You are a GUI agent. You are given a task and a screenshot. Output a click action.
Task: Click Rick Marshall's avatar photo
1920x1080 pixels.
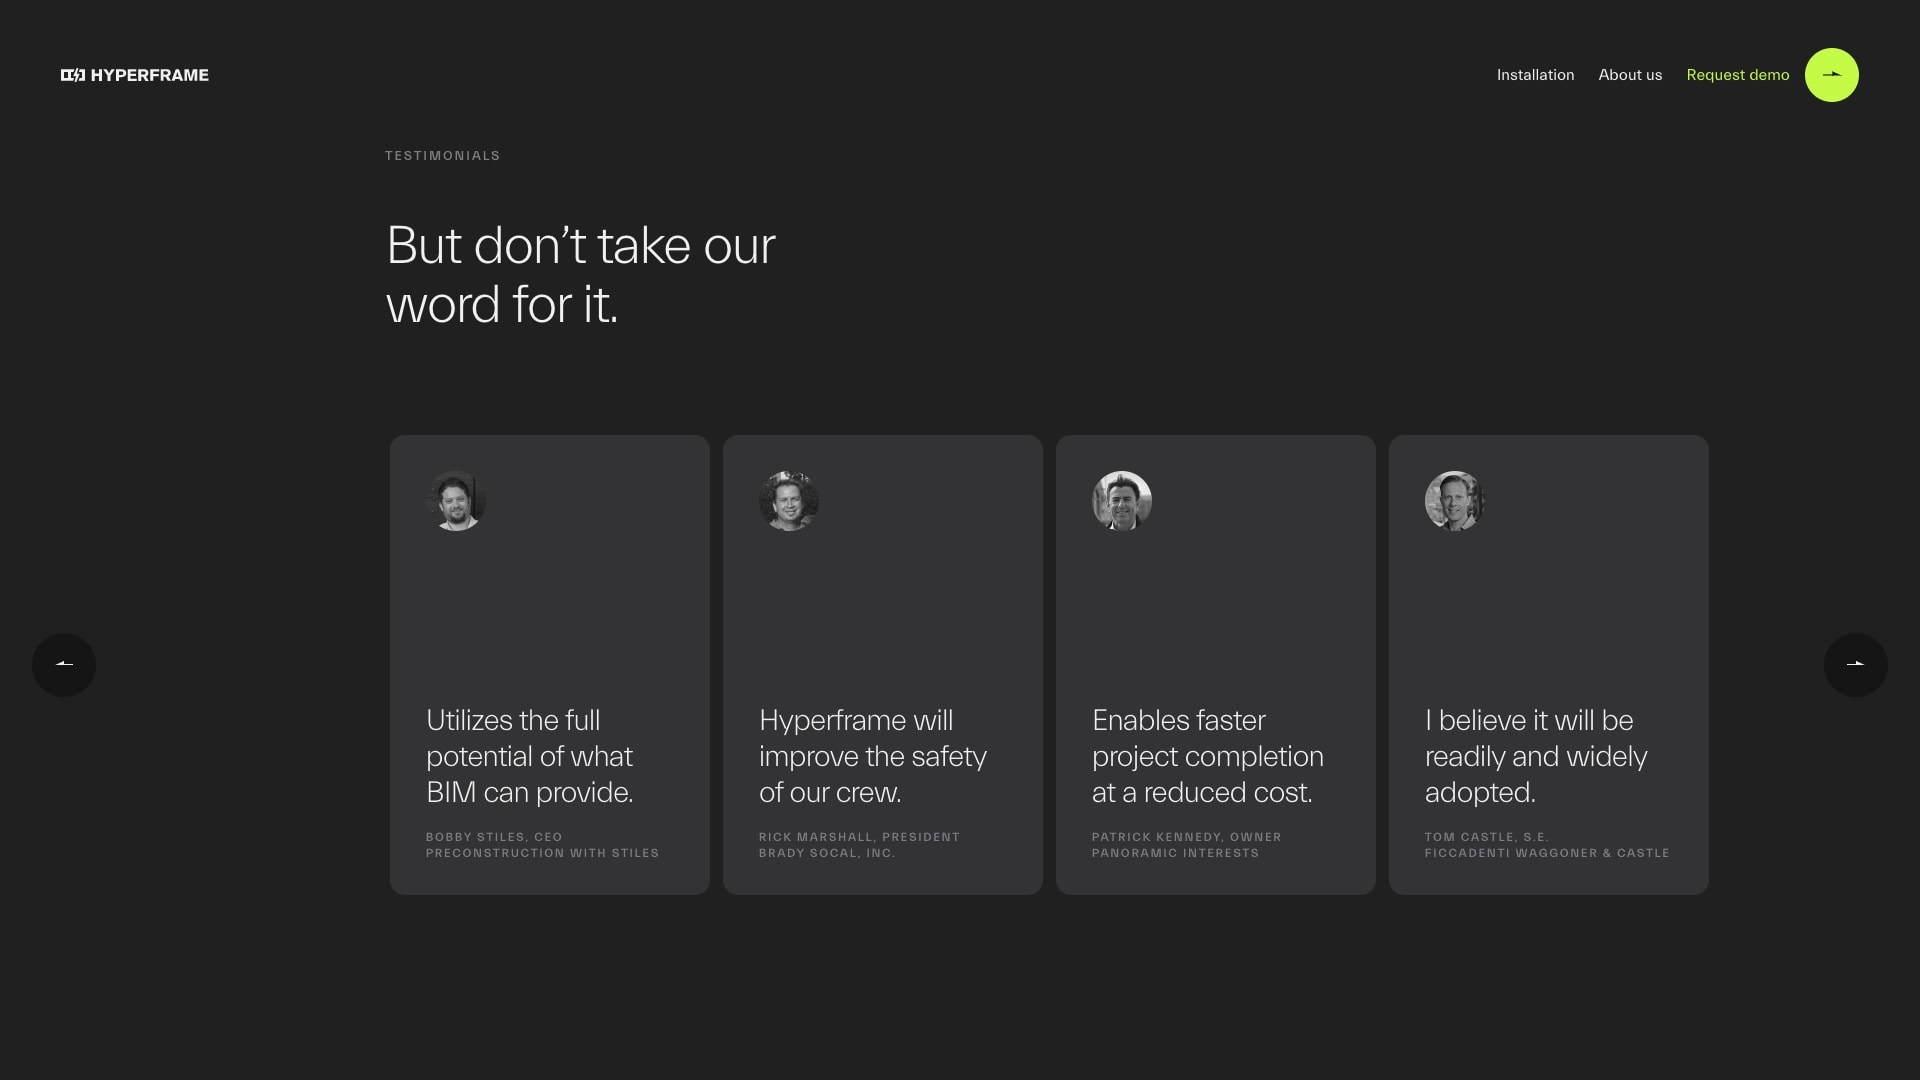coord(789,501)
